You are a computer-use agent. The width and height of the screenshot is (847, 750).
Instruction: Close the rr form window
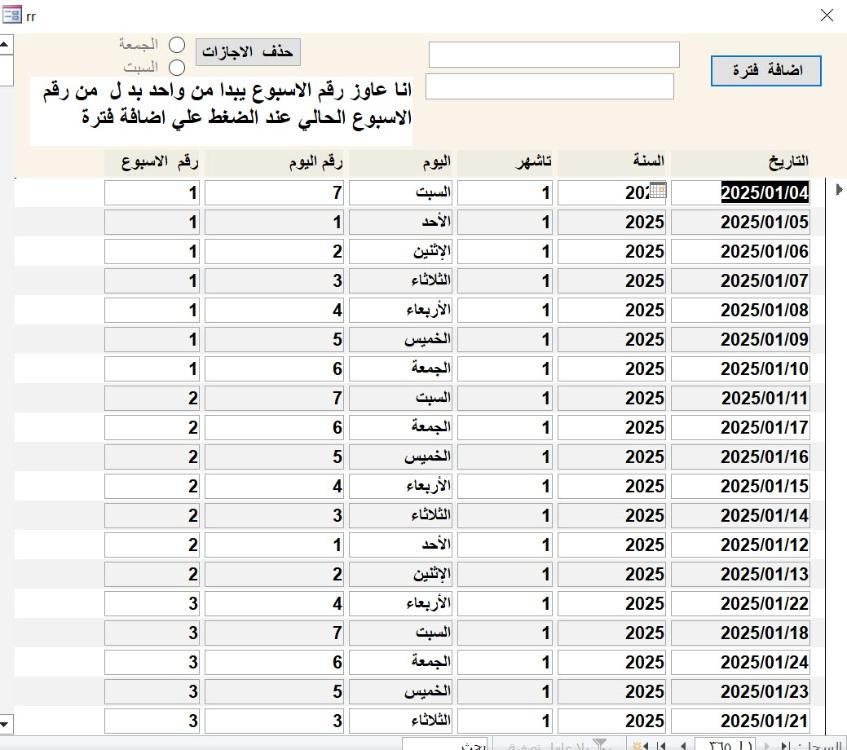[x=826, y=15]
